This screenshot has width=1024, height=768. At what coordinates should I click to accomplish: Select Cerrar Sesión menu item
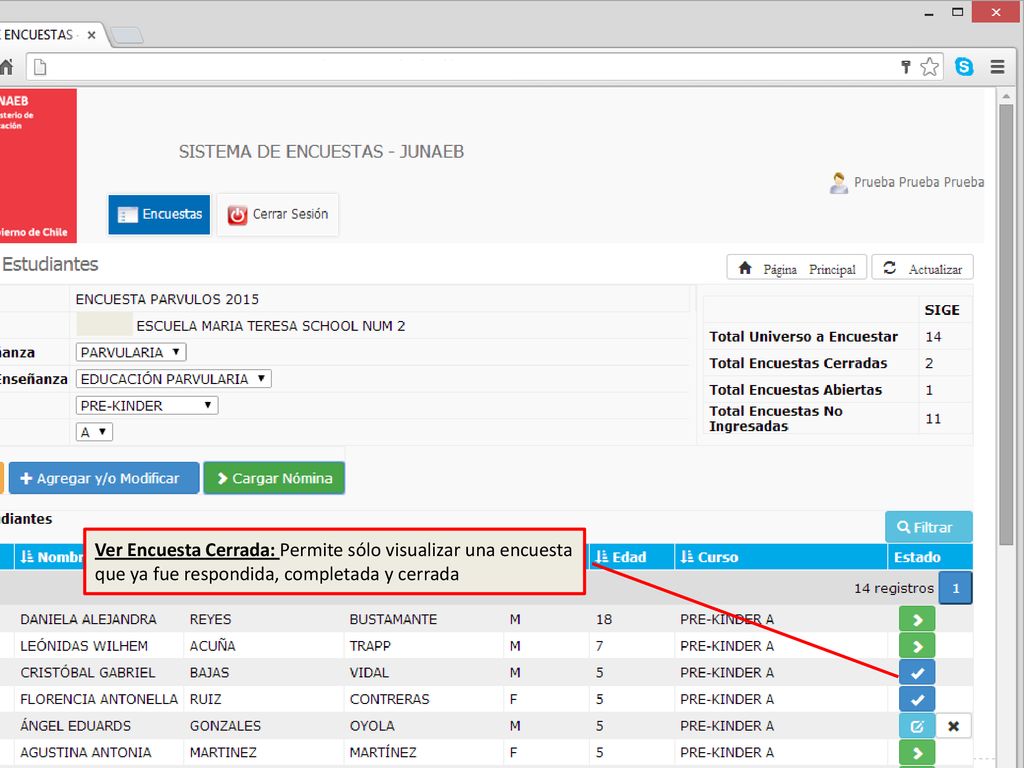pyautogui.click(x=278, y=214)
